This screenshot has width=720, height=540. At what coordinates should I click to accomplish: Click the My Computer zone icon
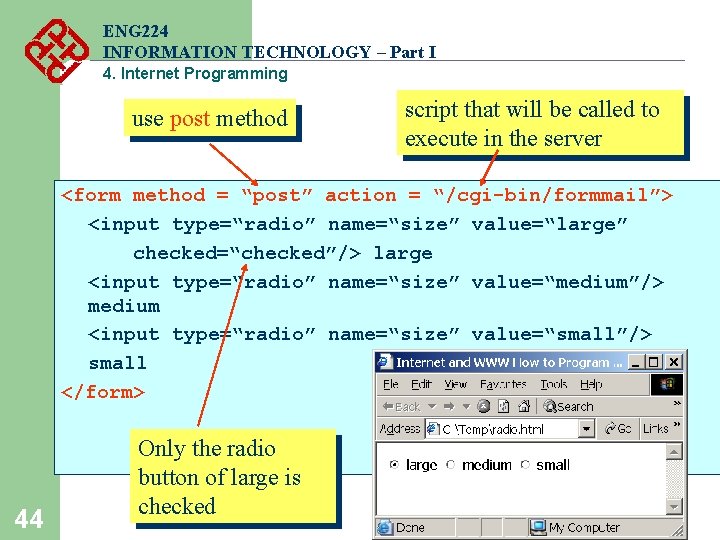tap(537, 528)
